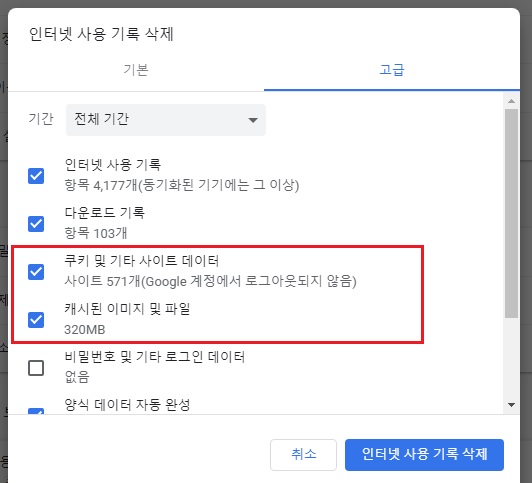Click the blue 인터넷 사용 기록 삭제 button
The width and height of the screenshot is (532, 483).
pos(424,454)
